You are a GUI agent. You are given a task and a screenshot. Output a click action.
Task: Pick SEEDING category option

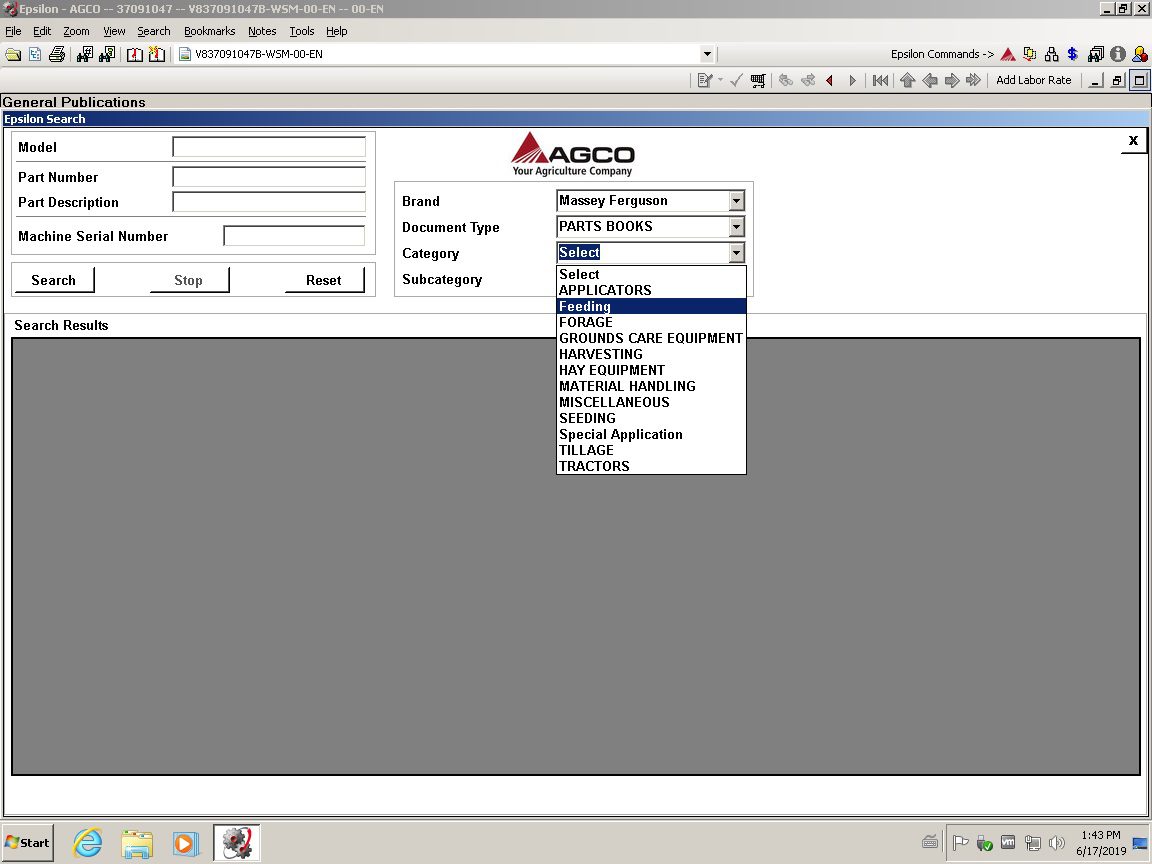tap(651, 418)
